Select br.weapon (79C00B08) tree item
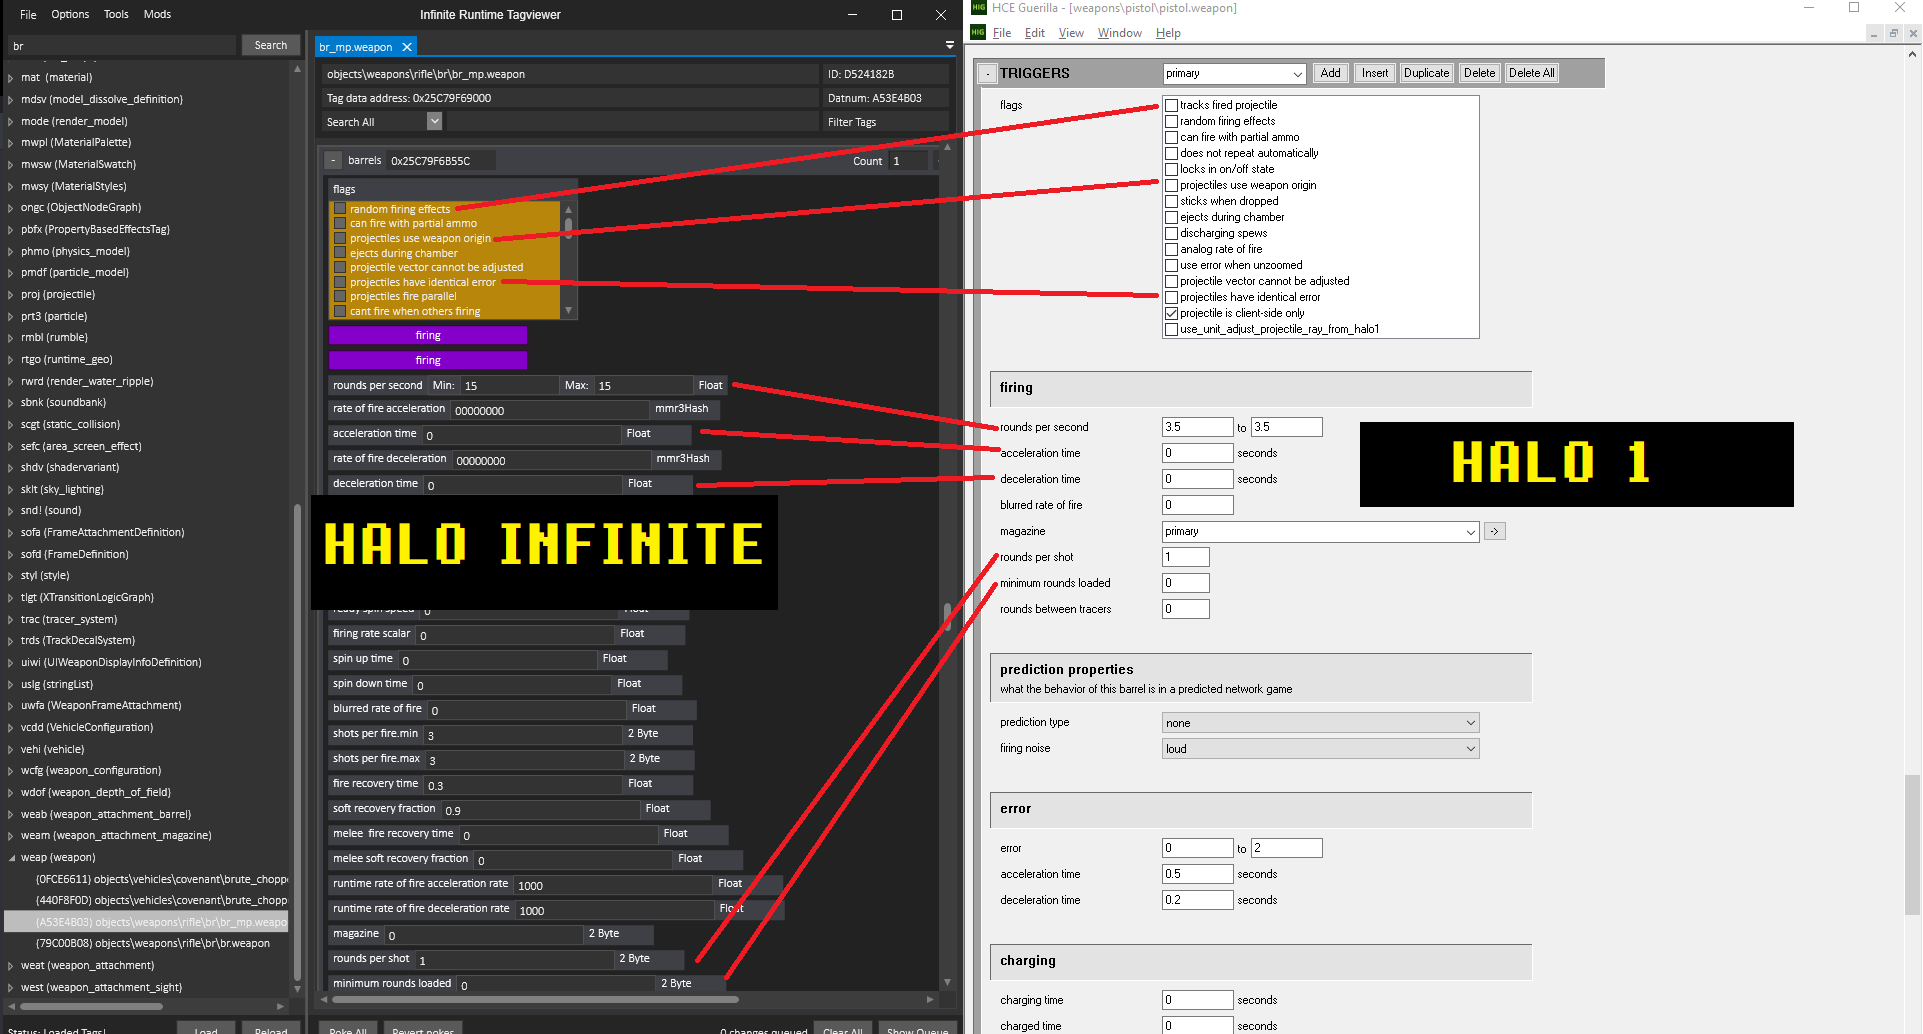This screenshot has height=1034, width=1923. coord(153,944)
